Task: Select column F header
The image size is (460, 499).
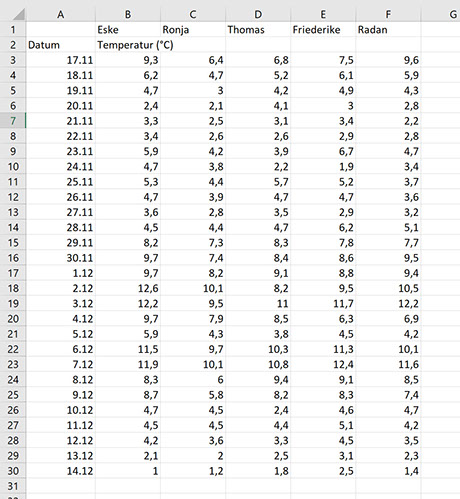Action: coord(388,14)
